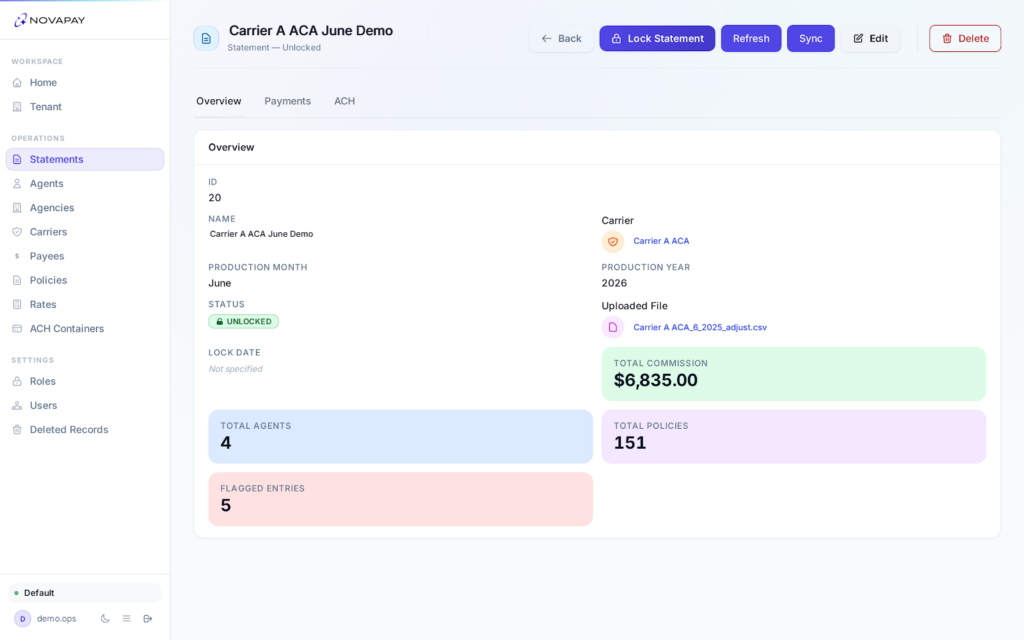
Task: Switch to the ACH tab
Action: [x=345, y=101]
